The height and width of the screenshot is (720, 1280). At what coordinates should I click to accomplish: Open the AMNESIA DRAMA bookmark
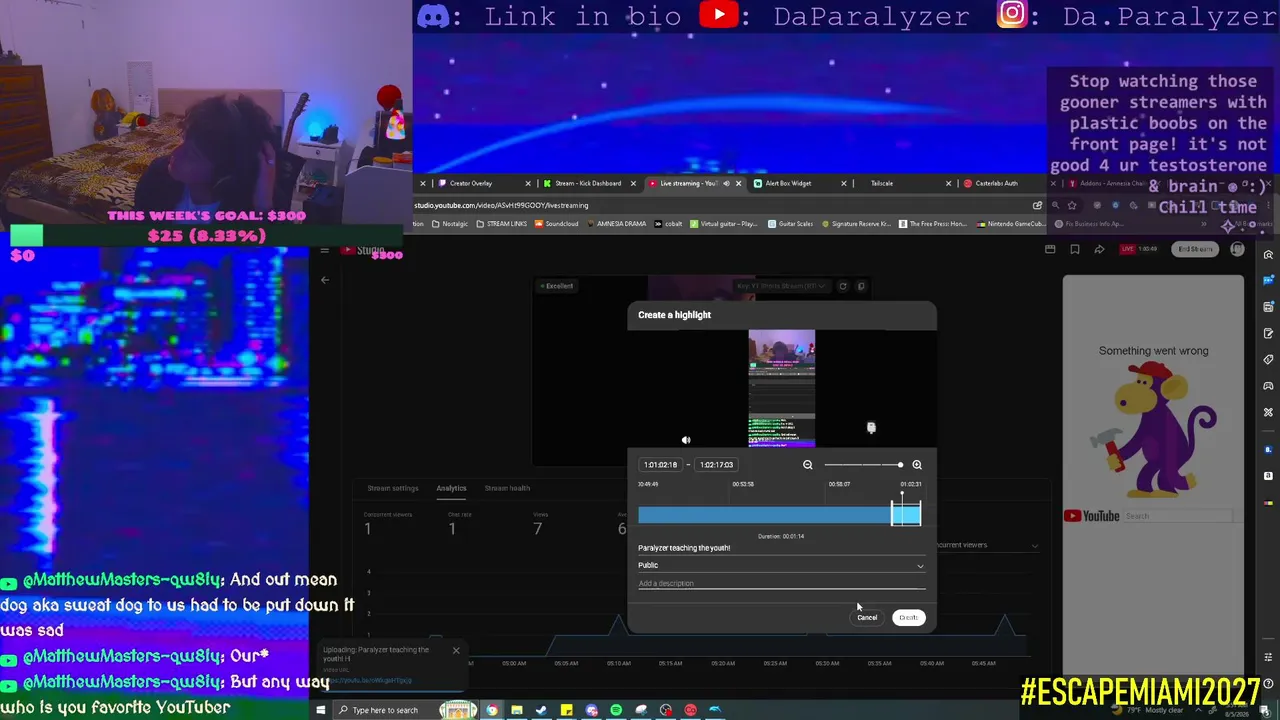(x=616, y=224)
